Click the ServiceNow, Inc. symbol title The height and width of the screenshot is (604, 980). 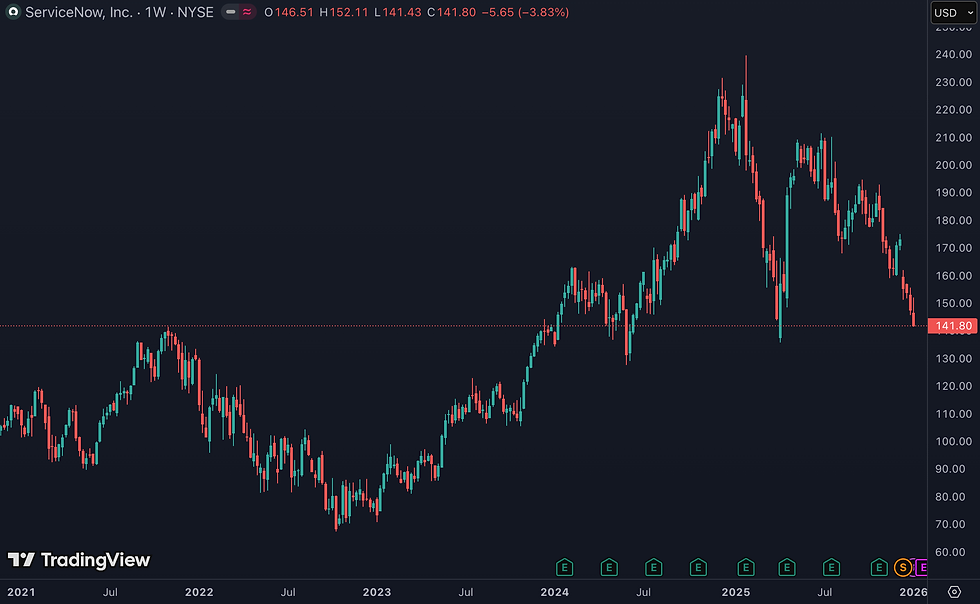point(79,12)
